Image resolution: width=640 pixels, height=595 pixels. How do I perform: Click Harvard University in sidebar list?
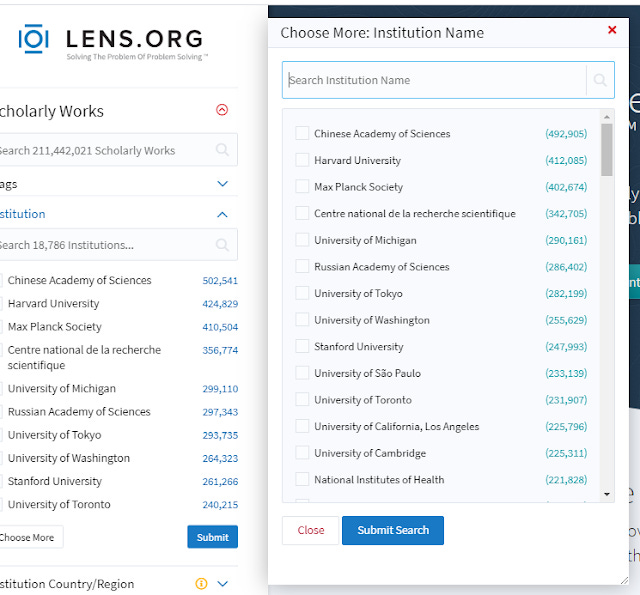pyautogui.click(x=53, y=304)
